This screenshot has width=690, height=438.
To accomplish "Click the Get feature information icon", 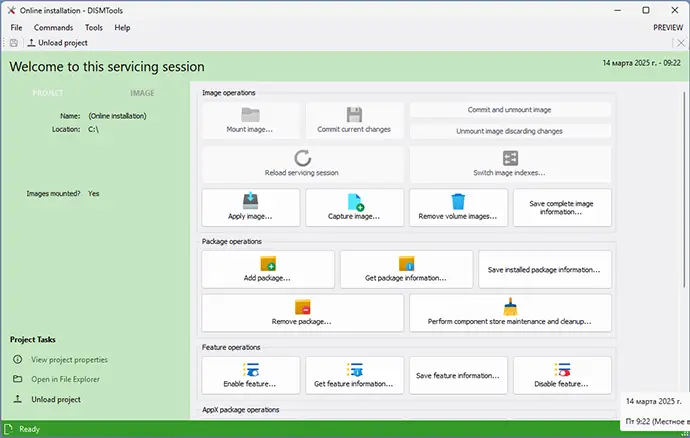I will [354, 369].
